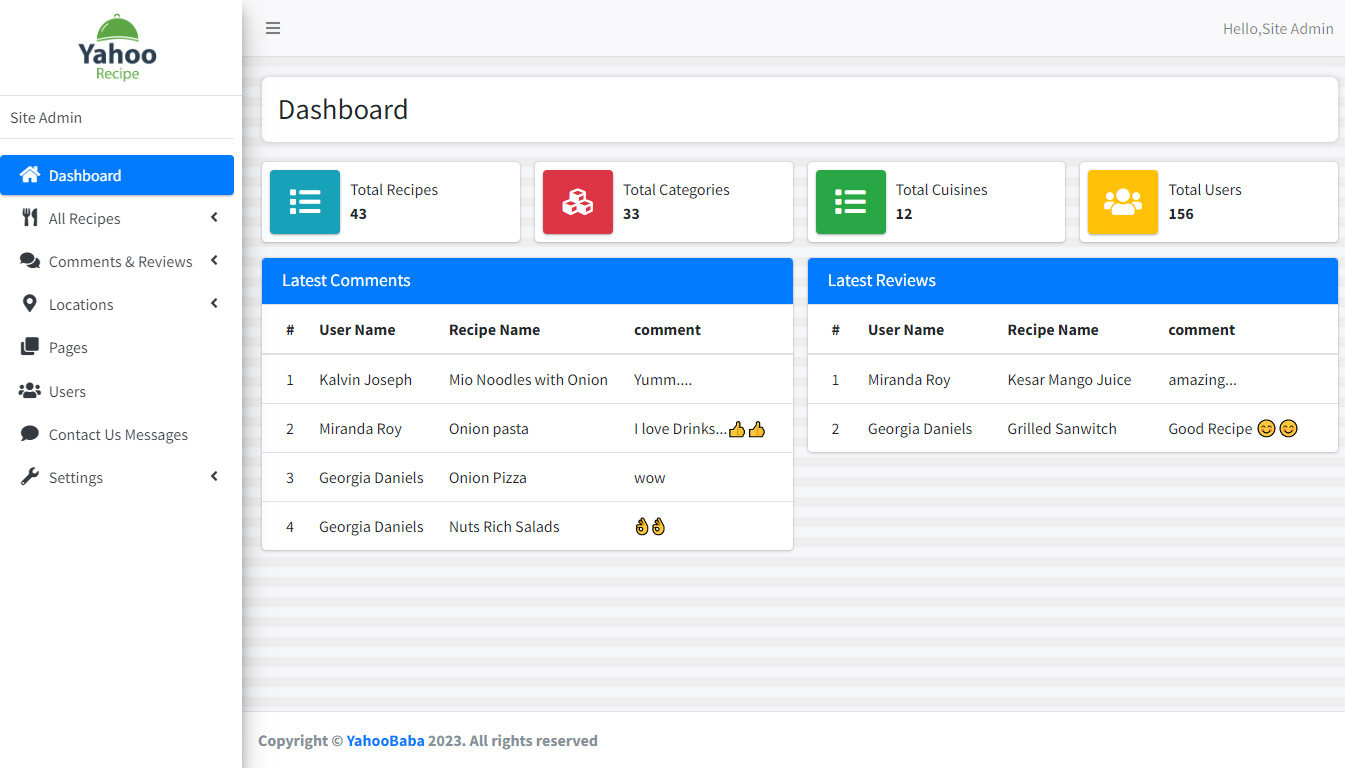The width and height of the screenshot is (1345, 768).
Task: Click the green Total Cuisines tile icon
Action: click(850, 202)
